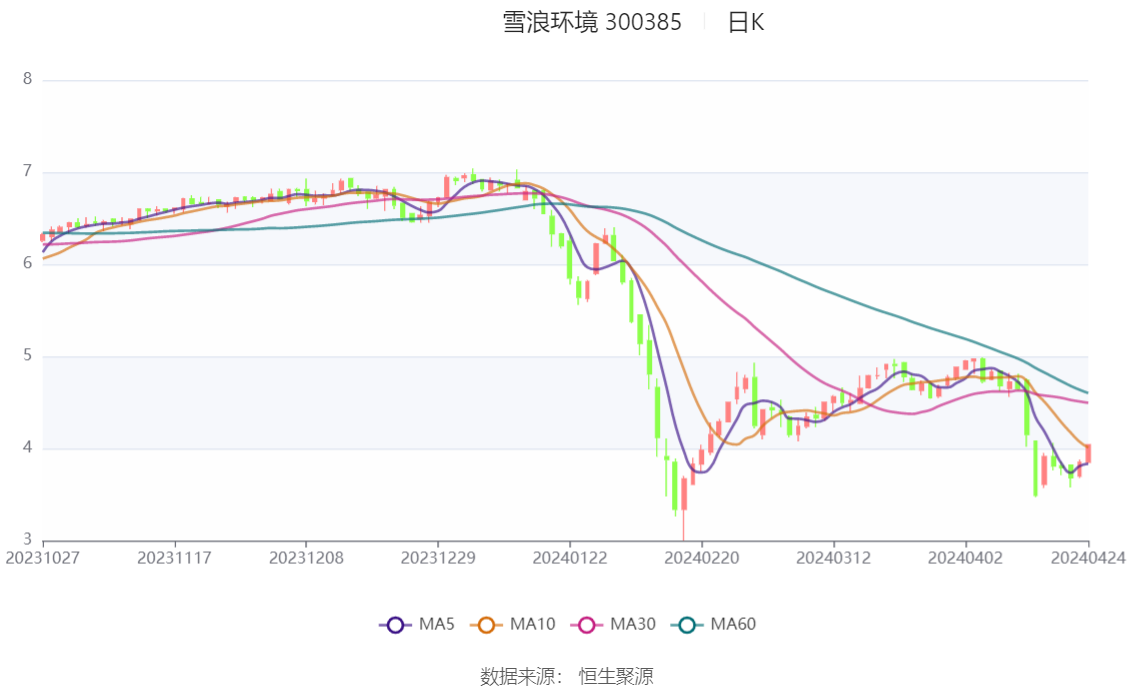Click the MA60 teal legend circle marker

[x=687, y=625]
